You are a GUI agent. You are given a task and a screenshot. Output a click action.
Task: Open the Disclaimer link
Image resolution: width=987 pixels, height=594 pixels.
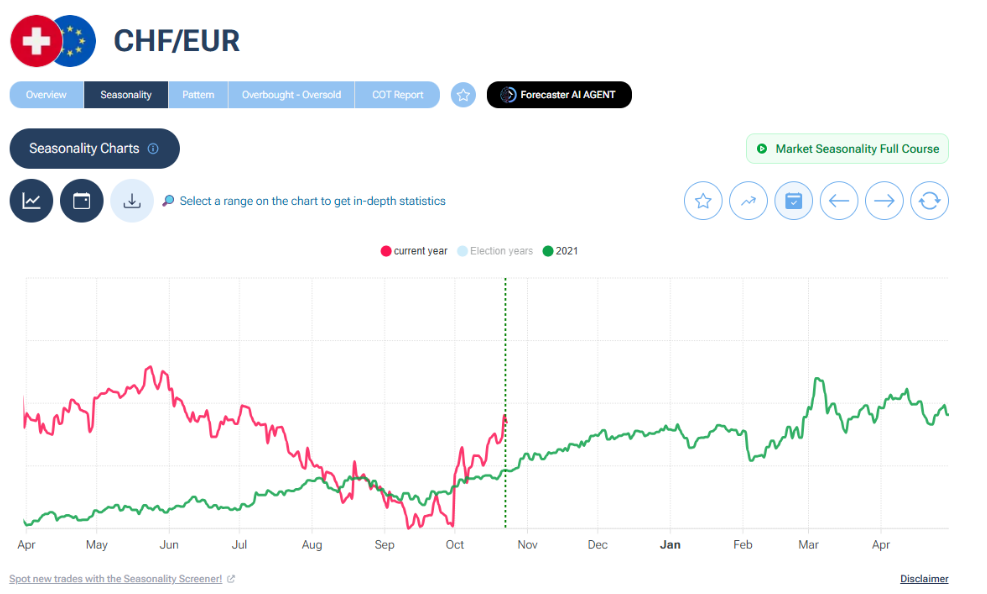pos(924,579)
